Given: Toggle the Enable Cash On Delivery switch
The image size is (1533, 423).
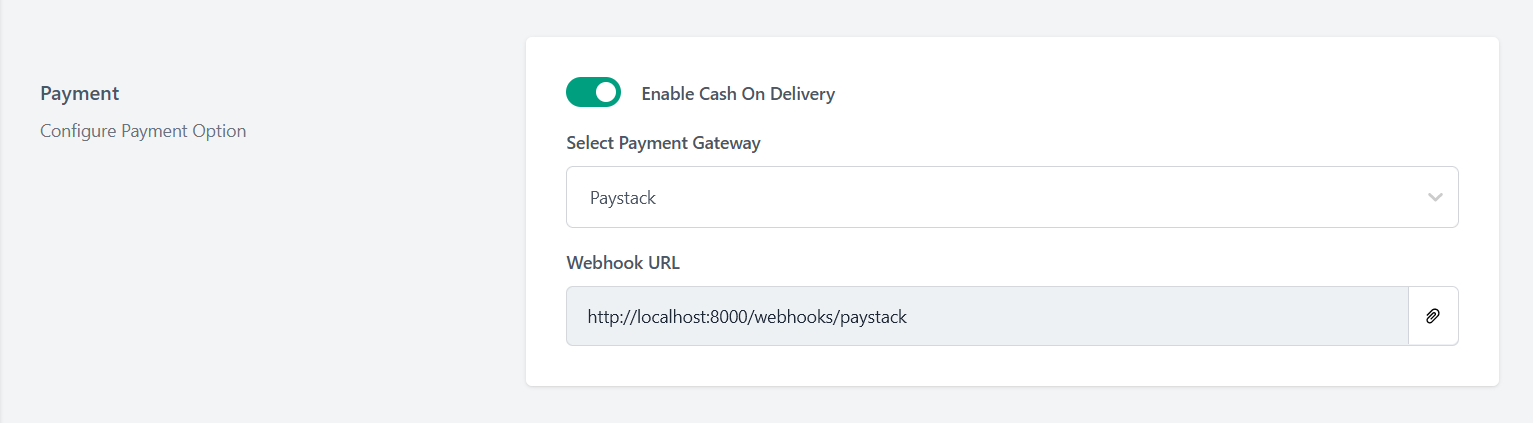Looking at the screenshot, I should pyautogui.click(x=593, y=92).
